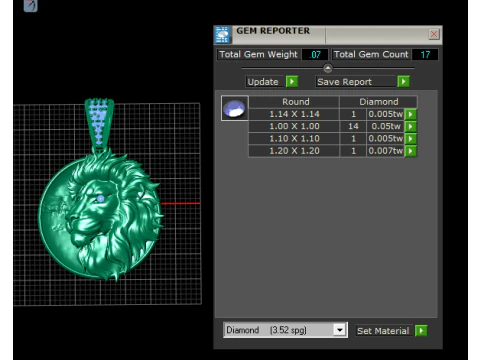
Task: Click the green Save Report arrow
Action: click(x=403, y=81)
